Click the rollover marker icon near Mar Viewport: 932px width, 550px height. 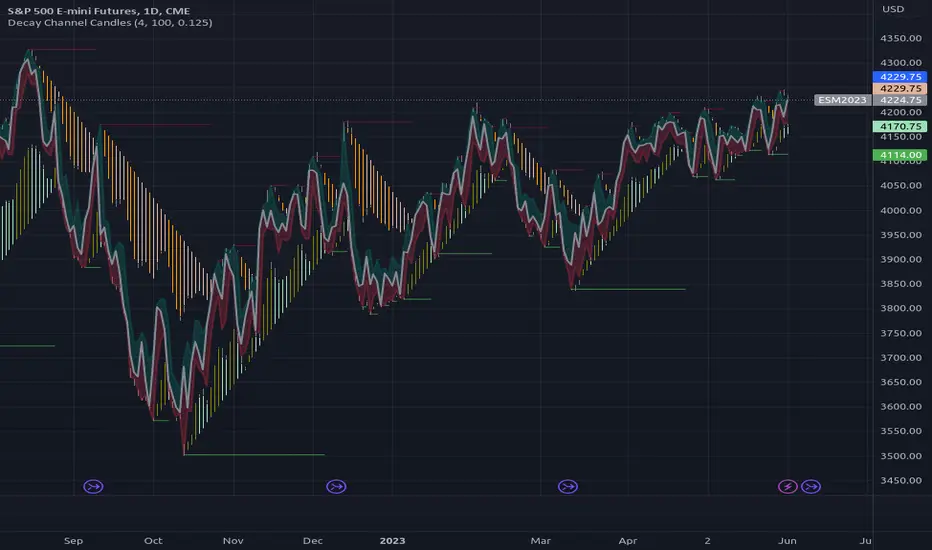coord(568,487)
